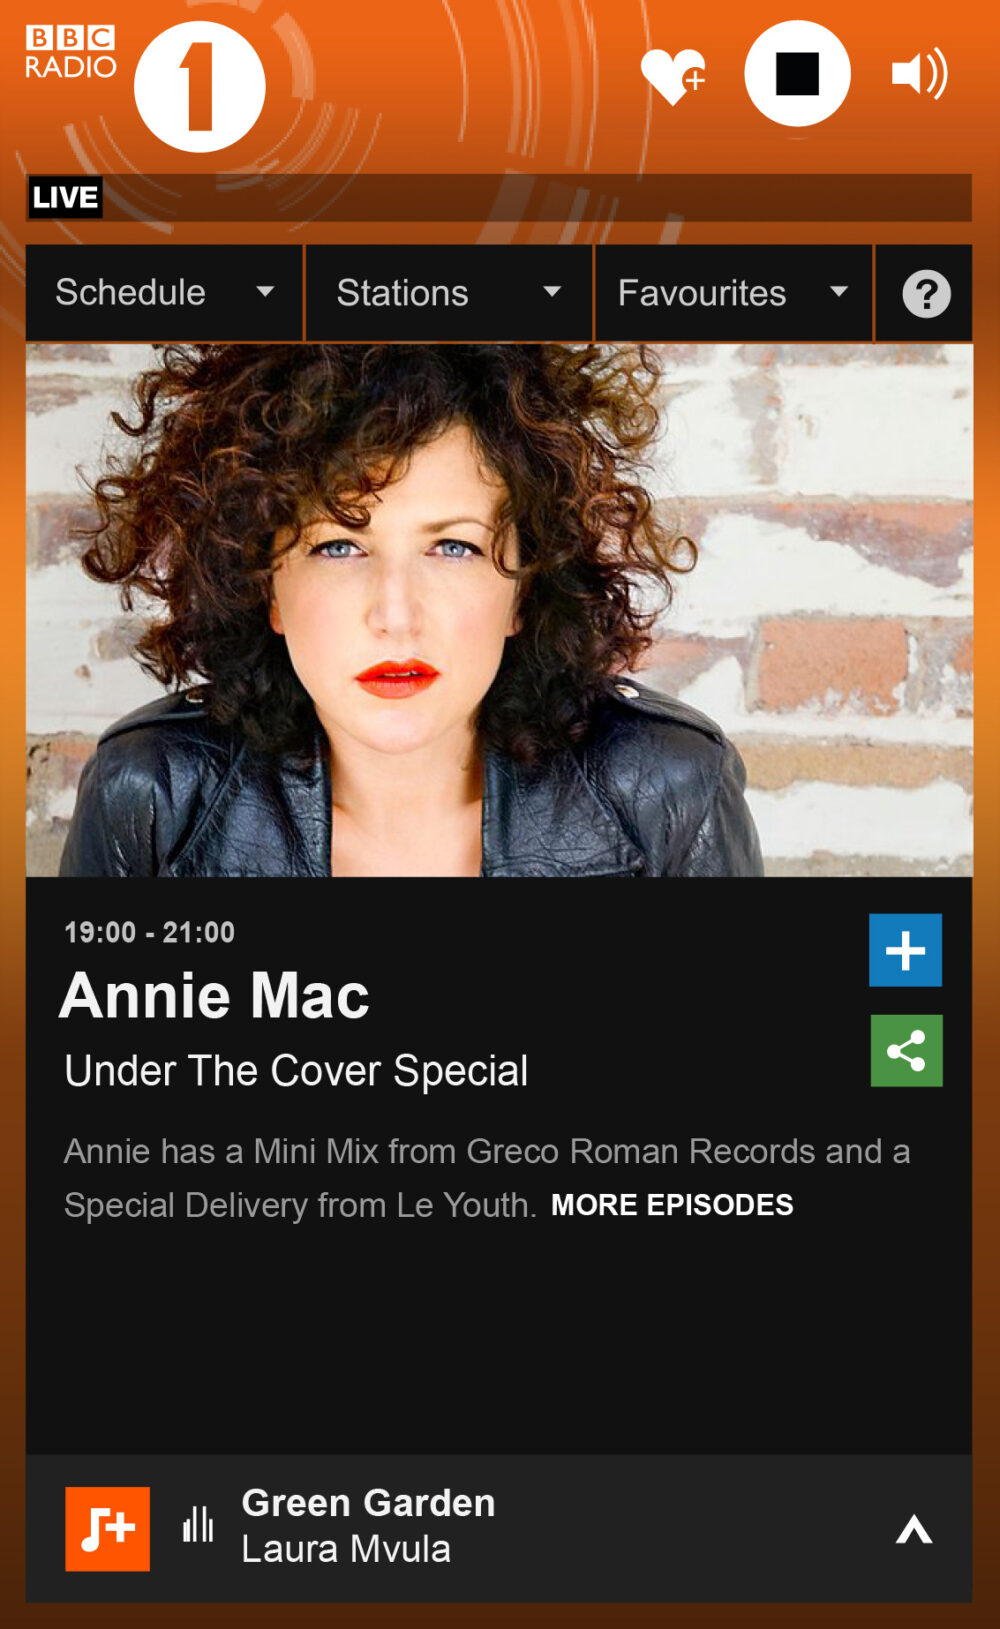Open the Stations dropdown menu

click(x=449, y=293)
